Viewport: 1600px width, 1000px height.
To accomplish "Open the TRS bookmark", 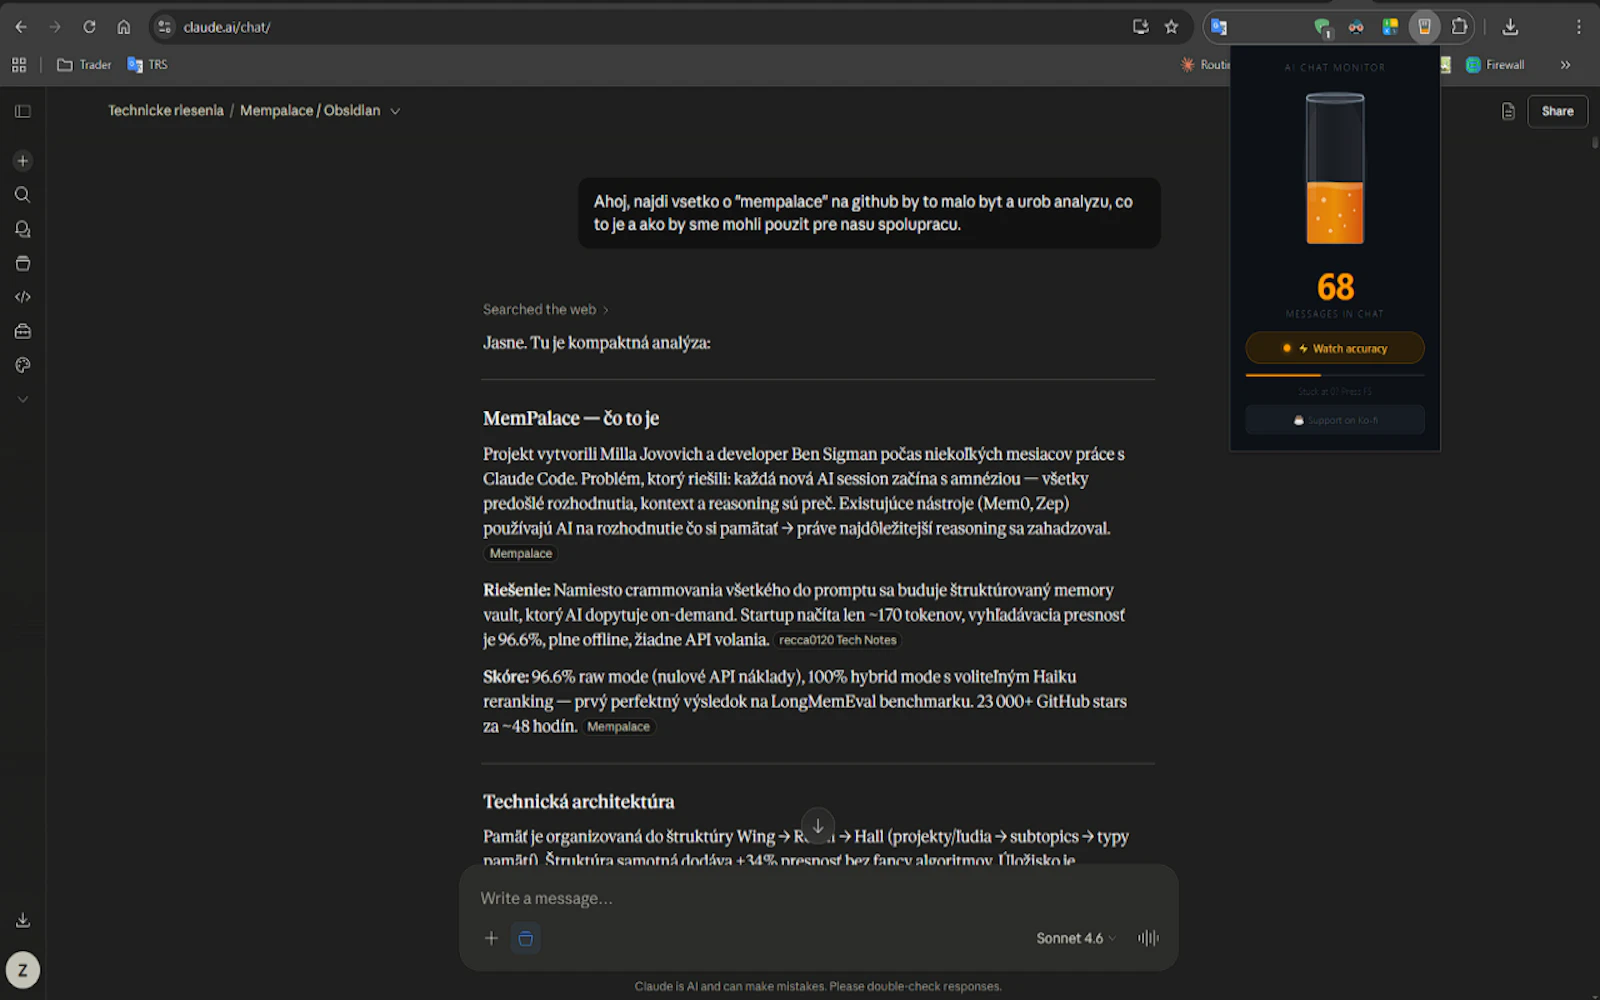I will tap(148, 65).
